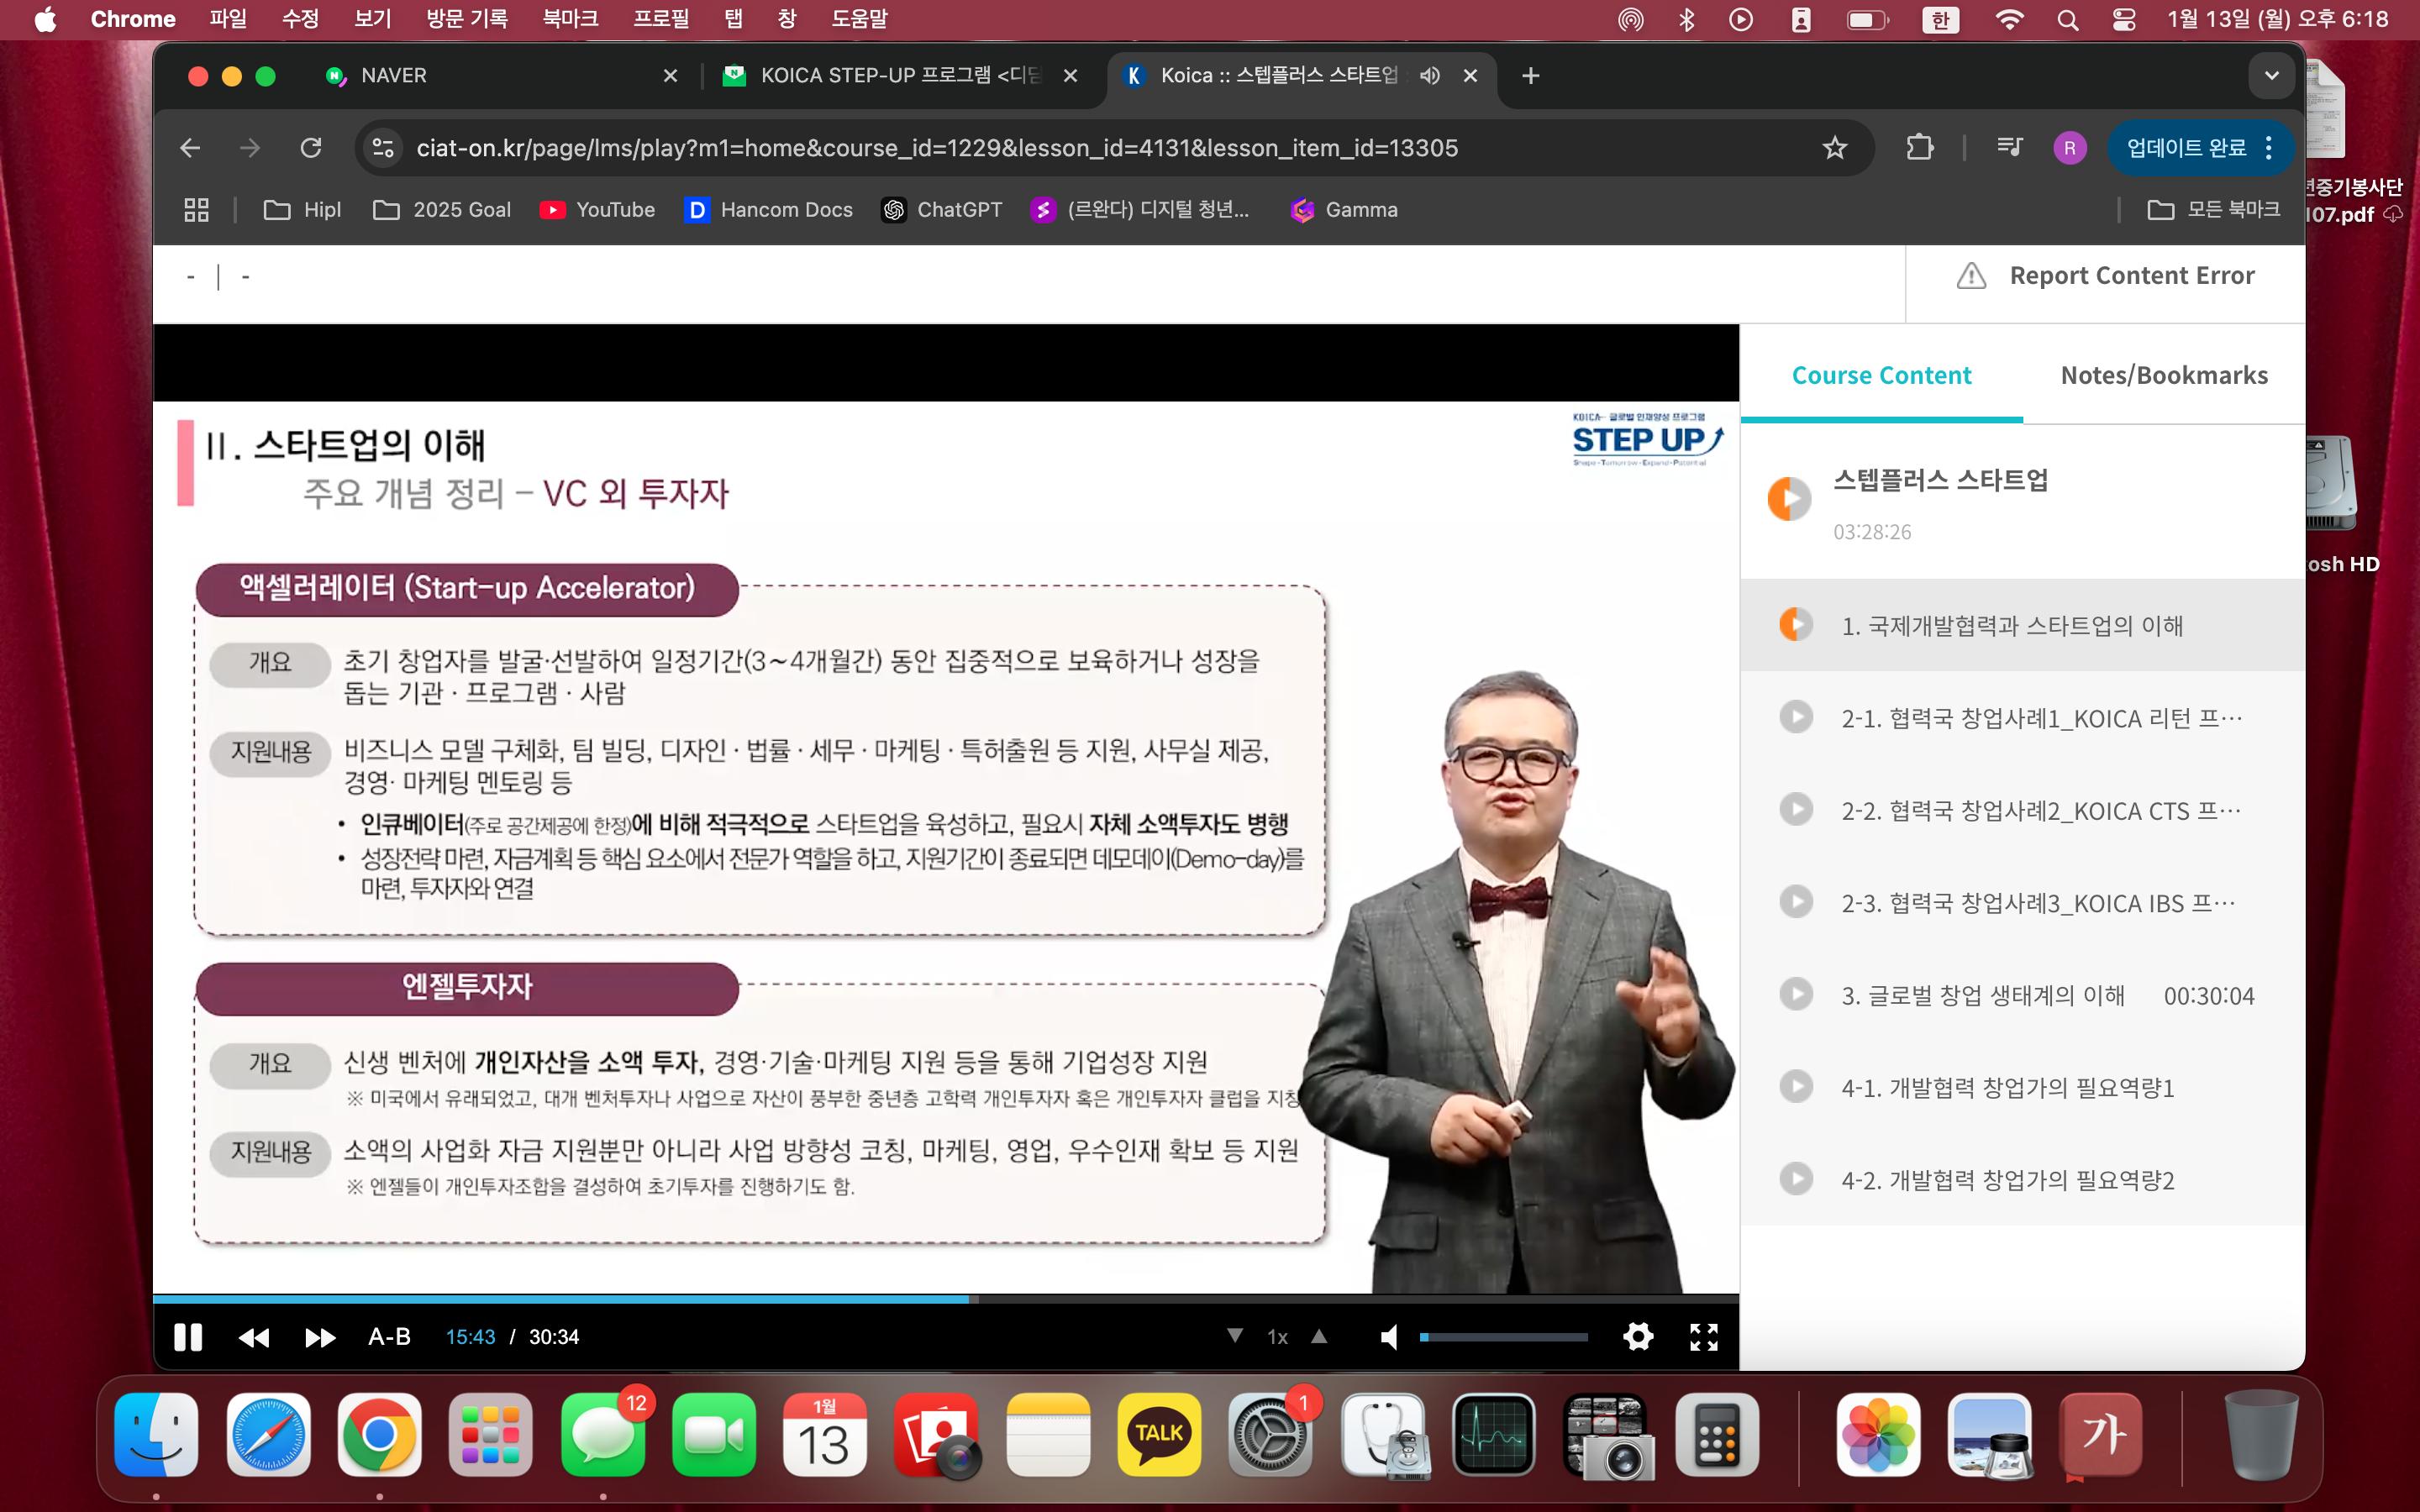
Task: Toggle A-B repeat in player
Action: [x=389, y=1337]
